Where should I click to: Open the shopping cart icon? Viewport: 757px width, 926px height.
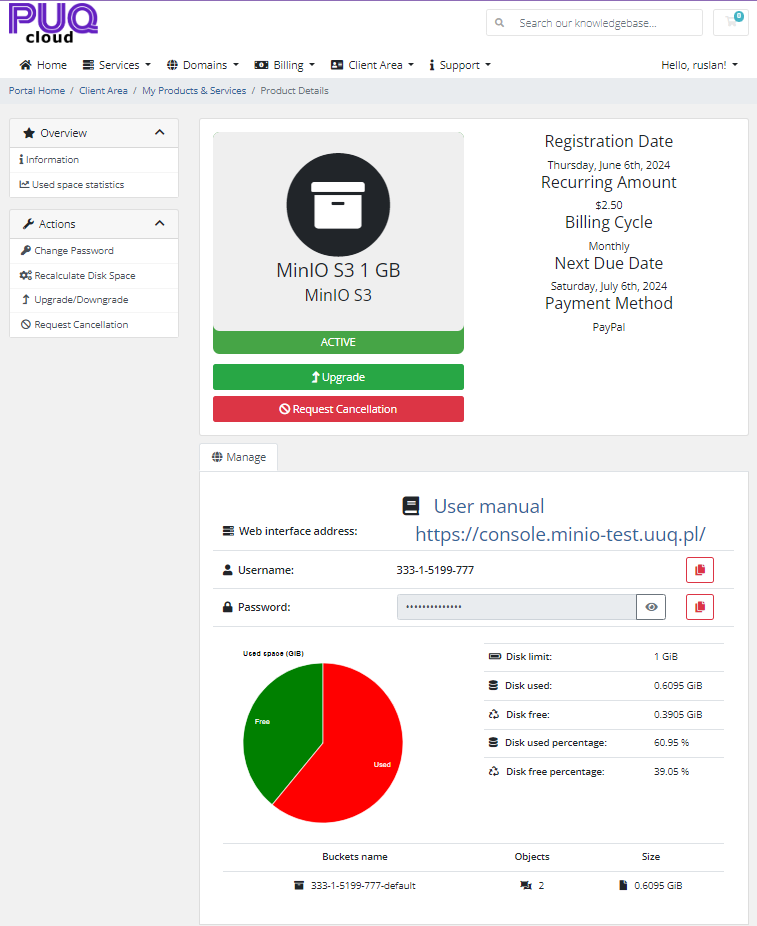pos(731,22)
